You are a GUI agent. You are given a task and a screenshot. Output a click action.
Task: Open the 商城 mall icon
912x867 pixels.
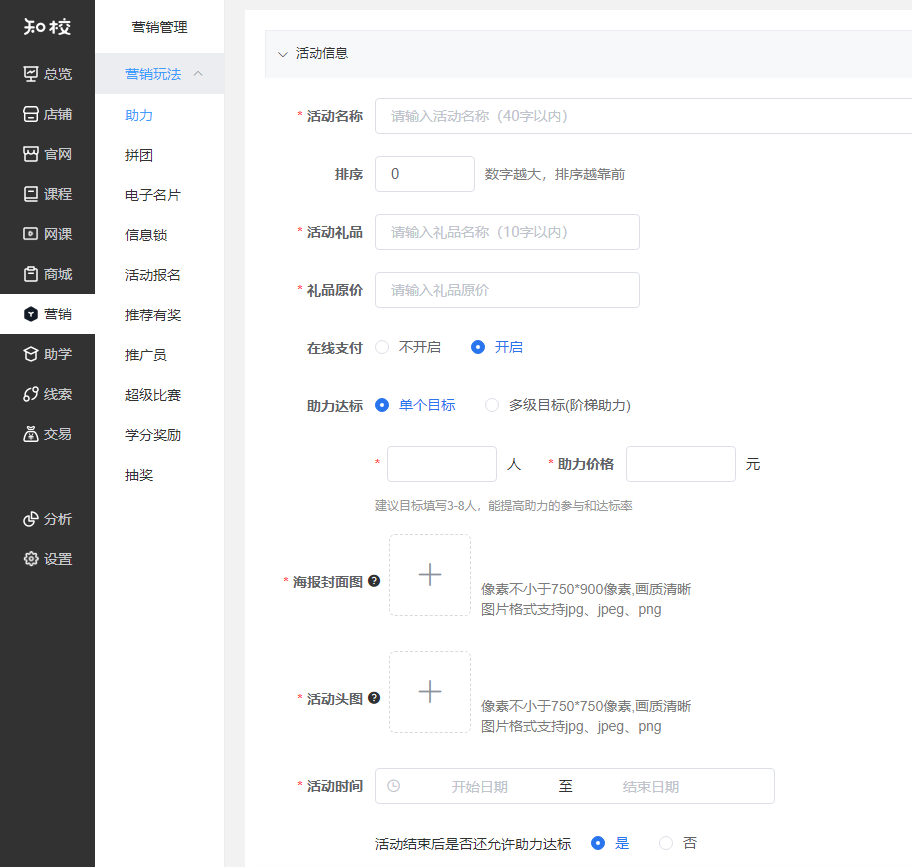[31, 274]
